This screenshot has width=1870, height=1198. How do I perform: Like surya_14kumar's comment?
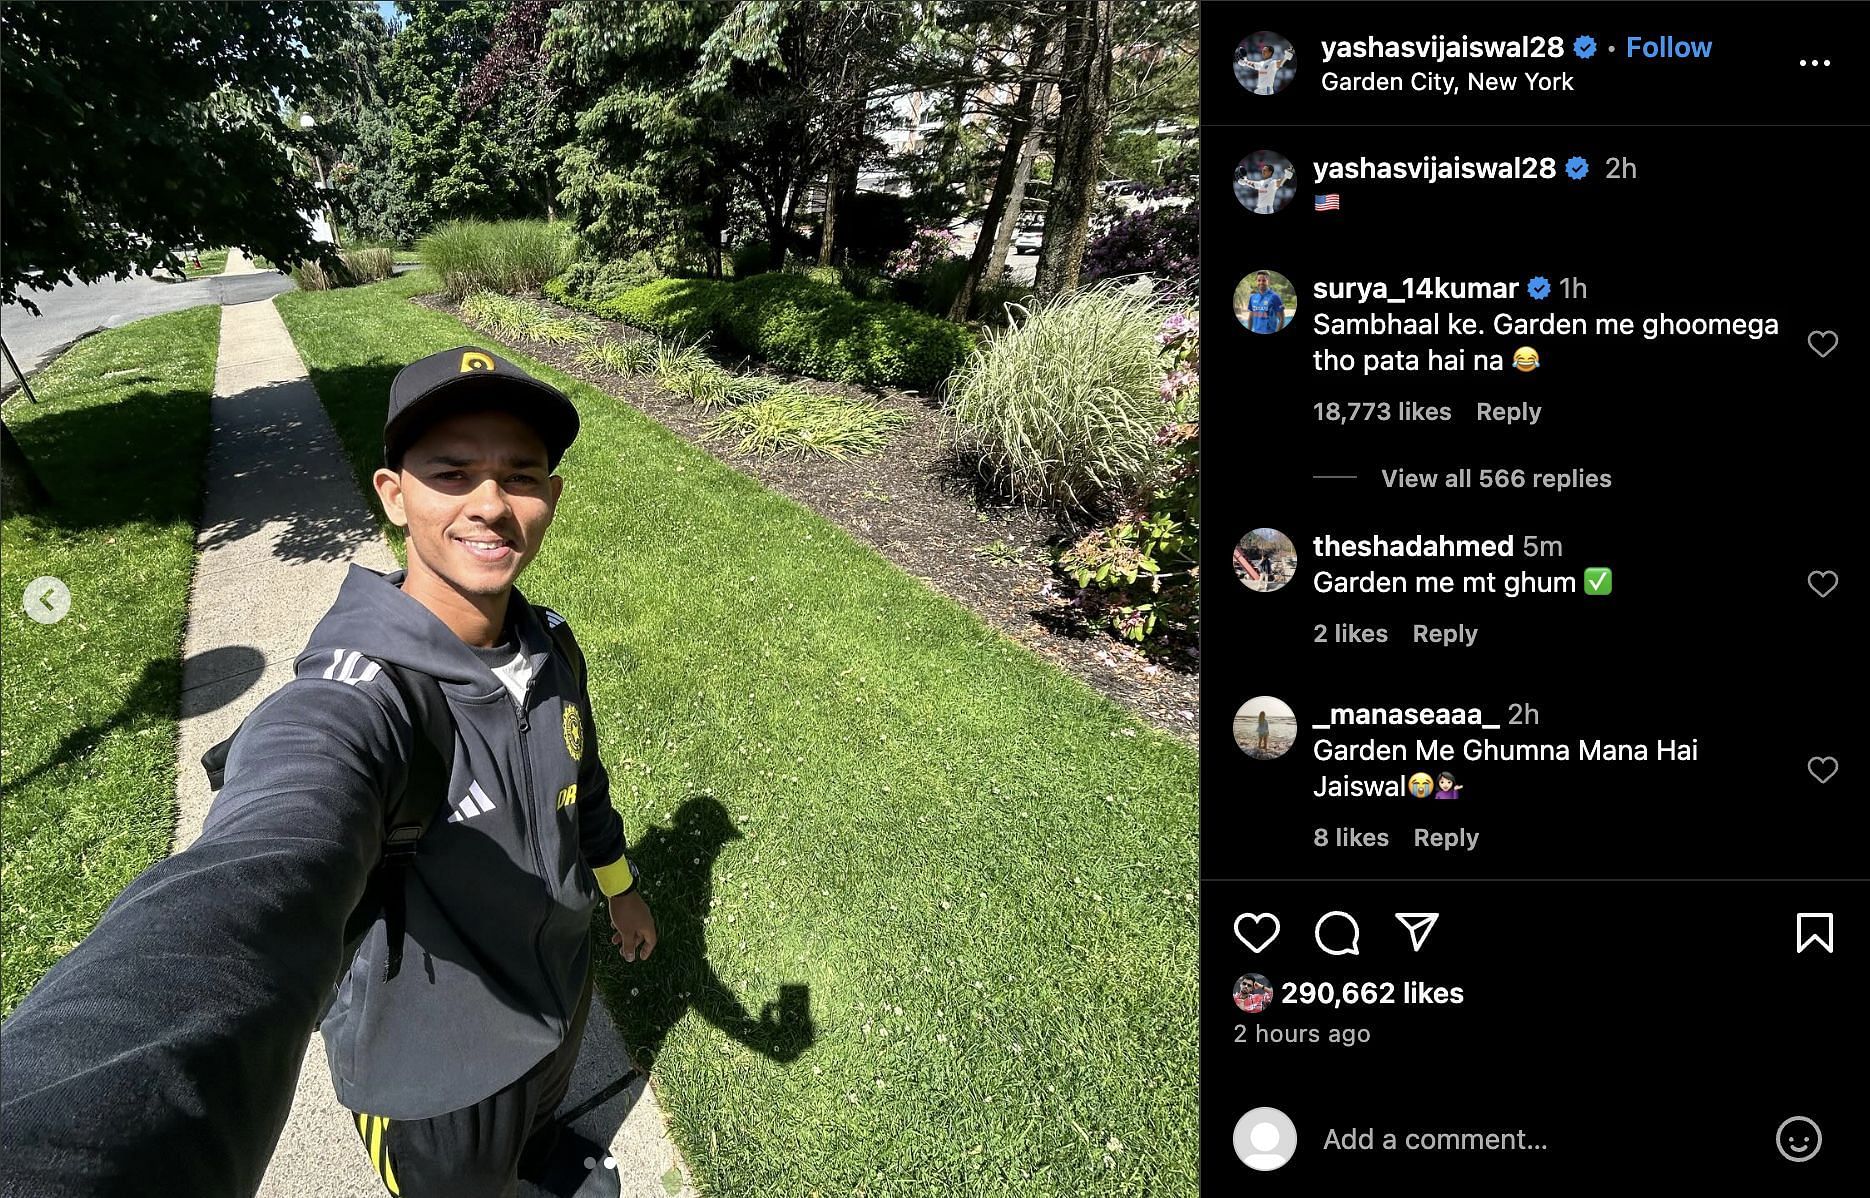tap(1822, 343)
